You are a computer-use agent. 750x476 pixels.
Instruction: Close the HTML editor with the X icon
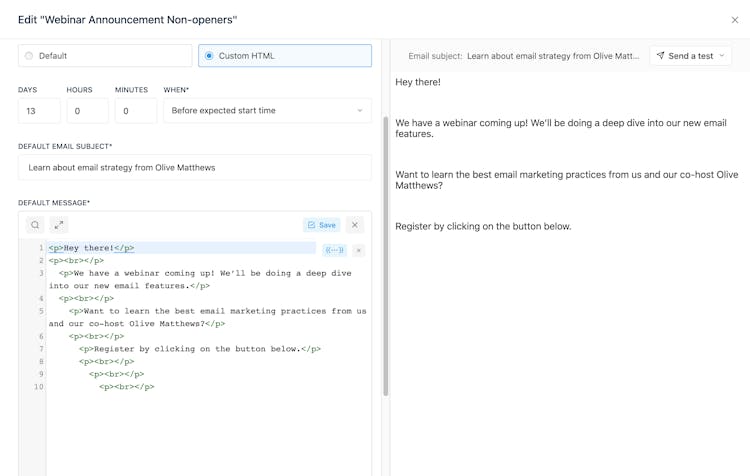[x=354, y=225]
